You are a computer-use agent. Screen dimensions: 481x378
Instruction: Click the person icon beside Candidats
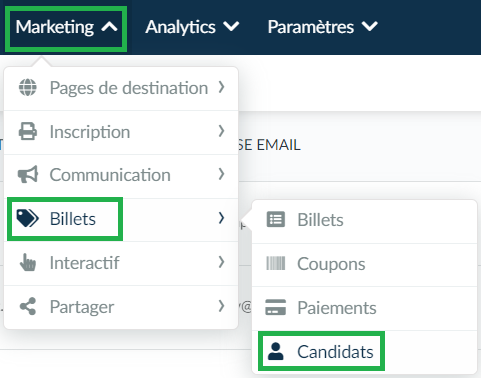pos(276,351)
